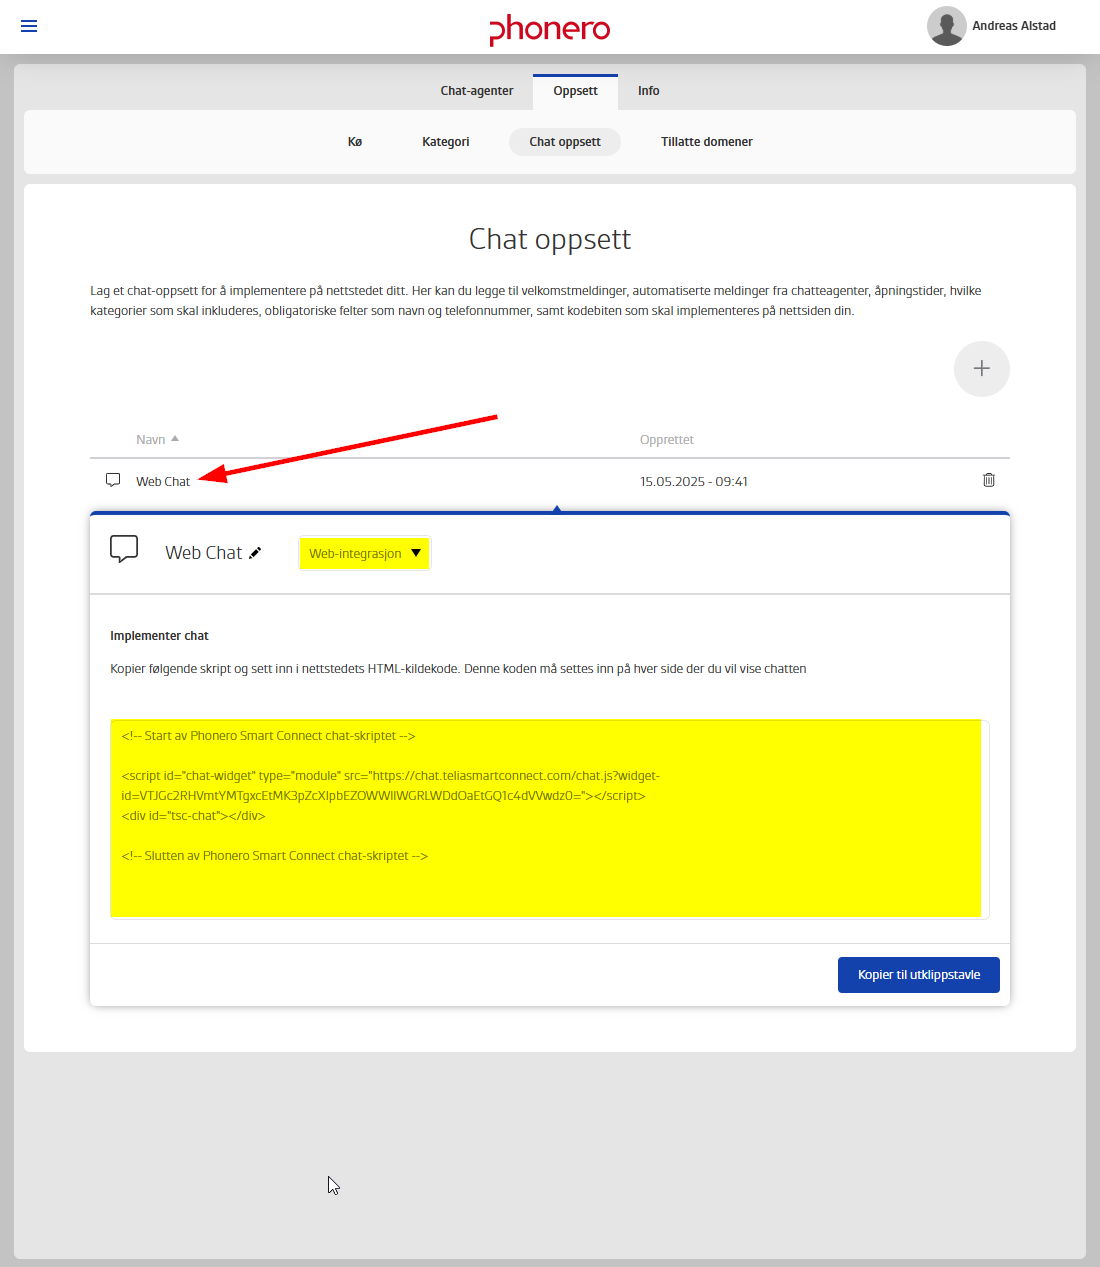The height and width of the screenshot is (1267, 1100).
Task: Click inside the chat script code box
Action: [x=549, y=819]
